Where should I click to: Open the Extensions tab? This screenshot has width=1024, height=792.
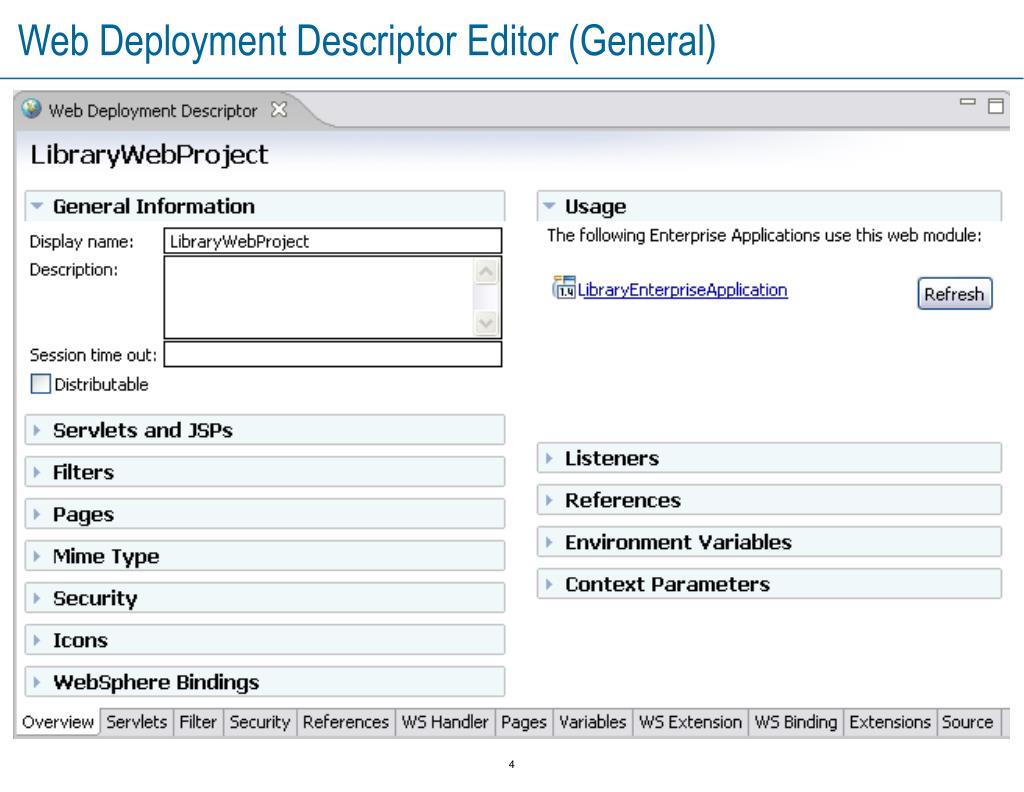coord(890,722)
